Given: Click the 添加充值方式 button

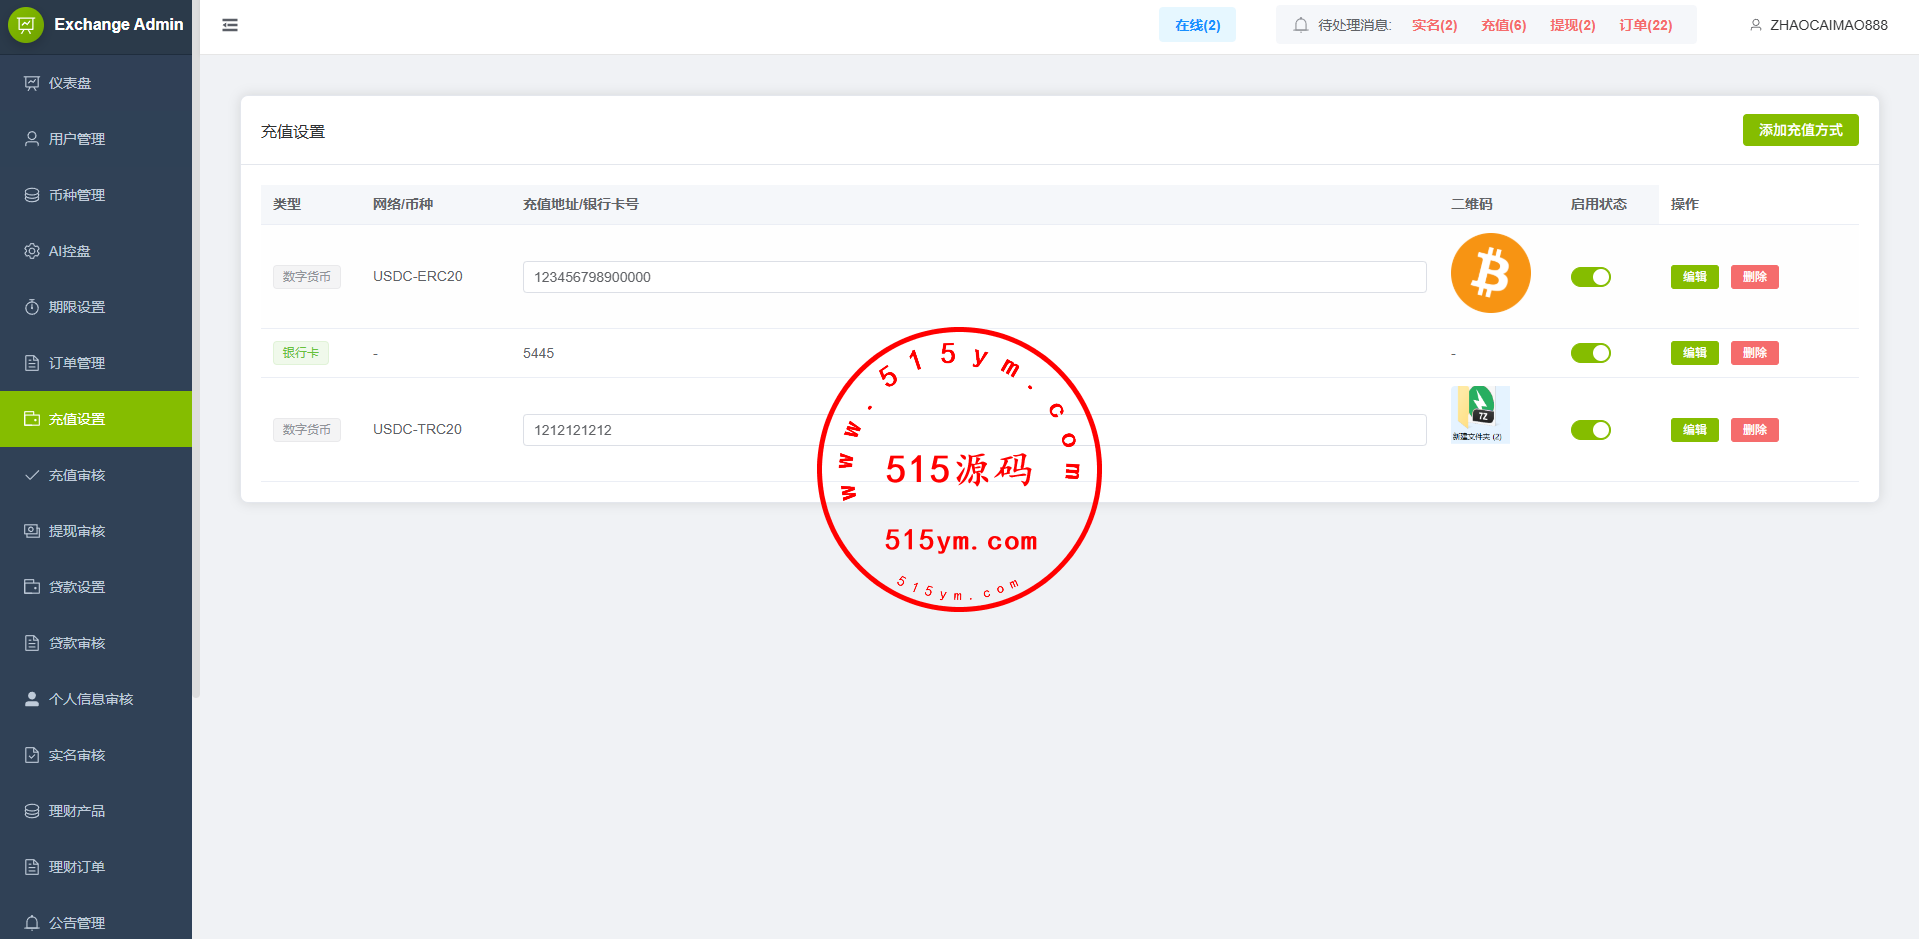Looking at the screenshot, I should (x=1800, y=130).
